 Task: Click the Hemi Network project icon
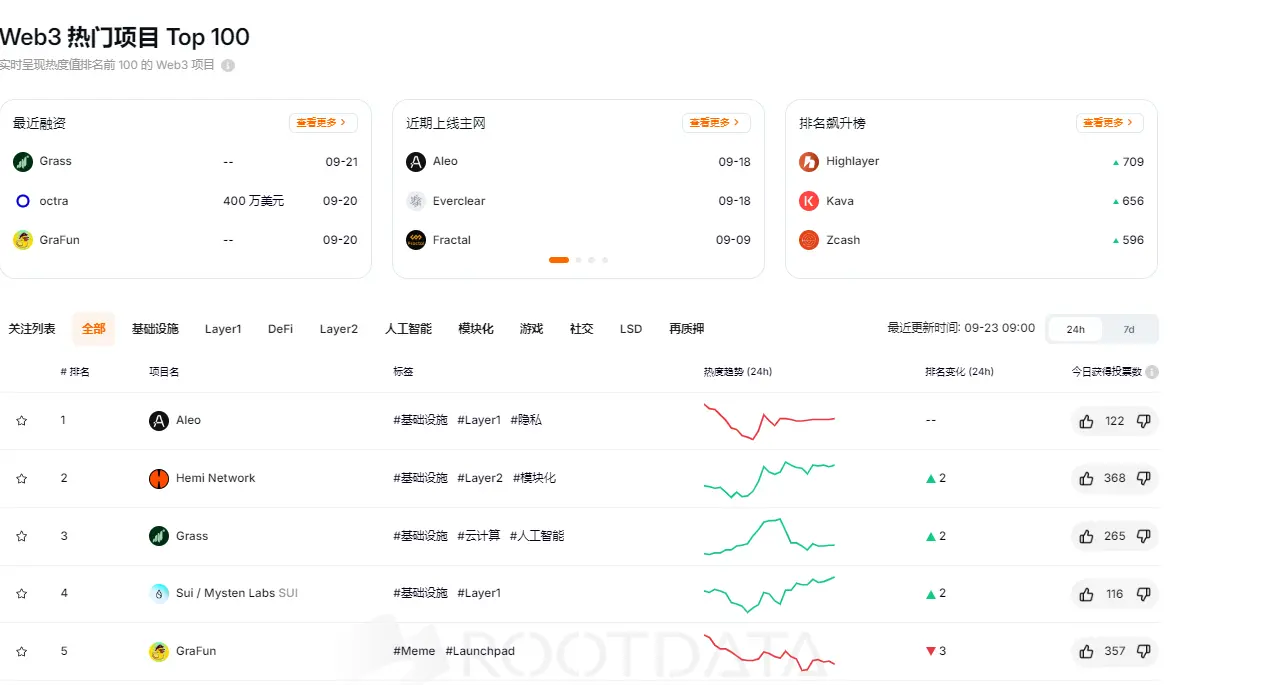click(x=157, y=477)
